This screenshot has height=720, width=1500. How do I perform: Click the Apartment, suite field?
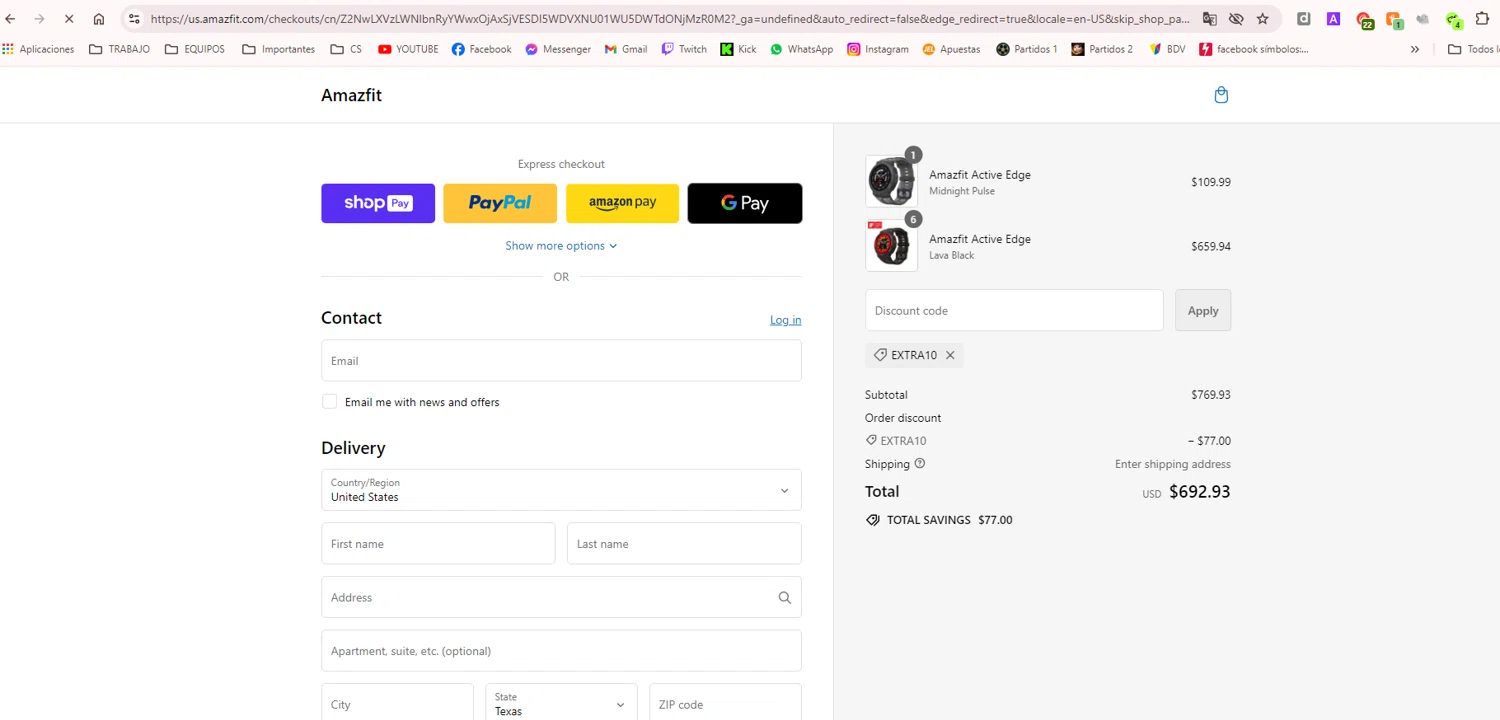561,651
